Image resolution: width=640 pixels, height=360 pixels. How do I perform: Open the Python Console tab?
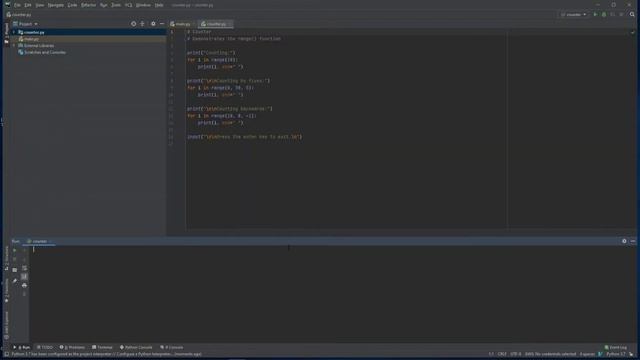[136, 347]
